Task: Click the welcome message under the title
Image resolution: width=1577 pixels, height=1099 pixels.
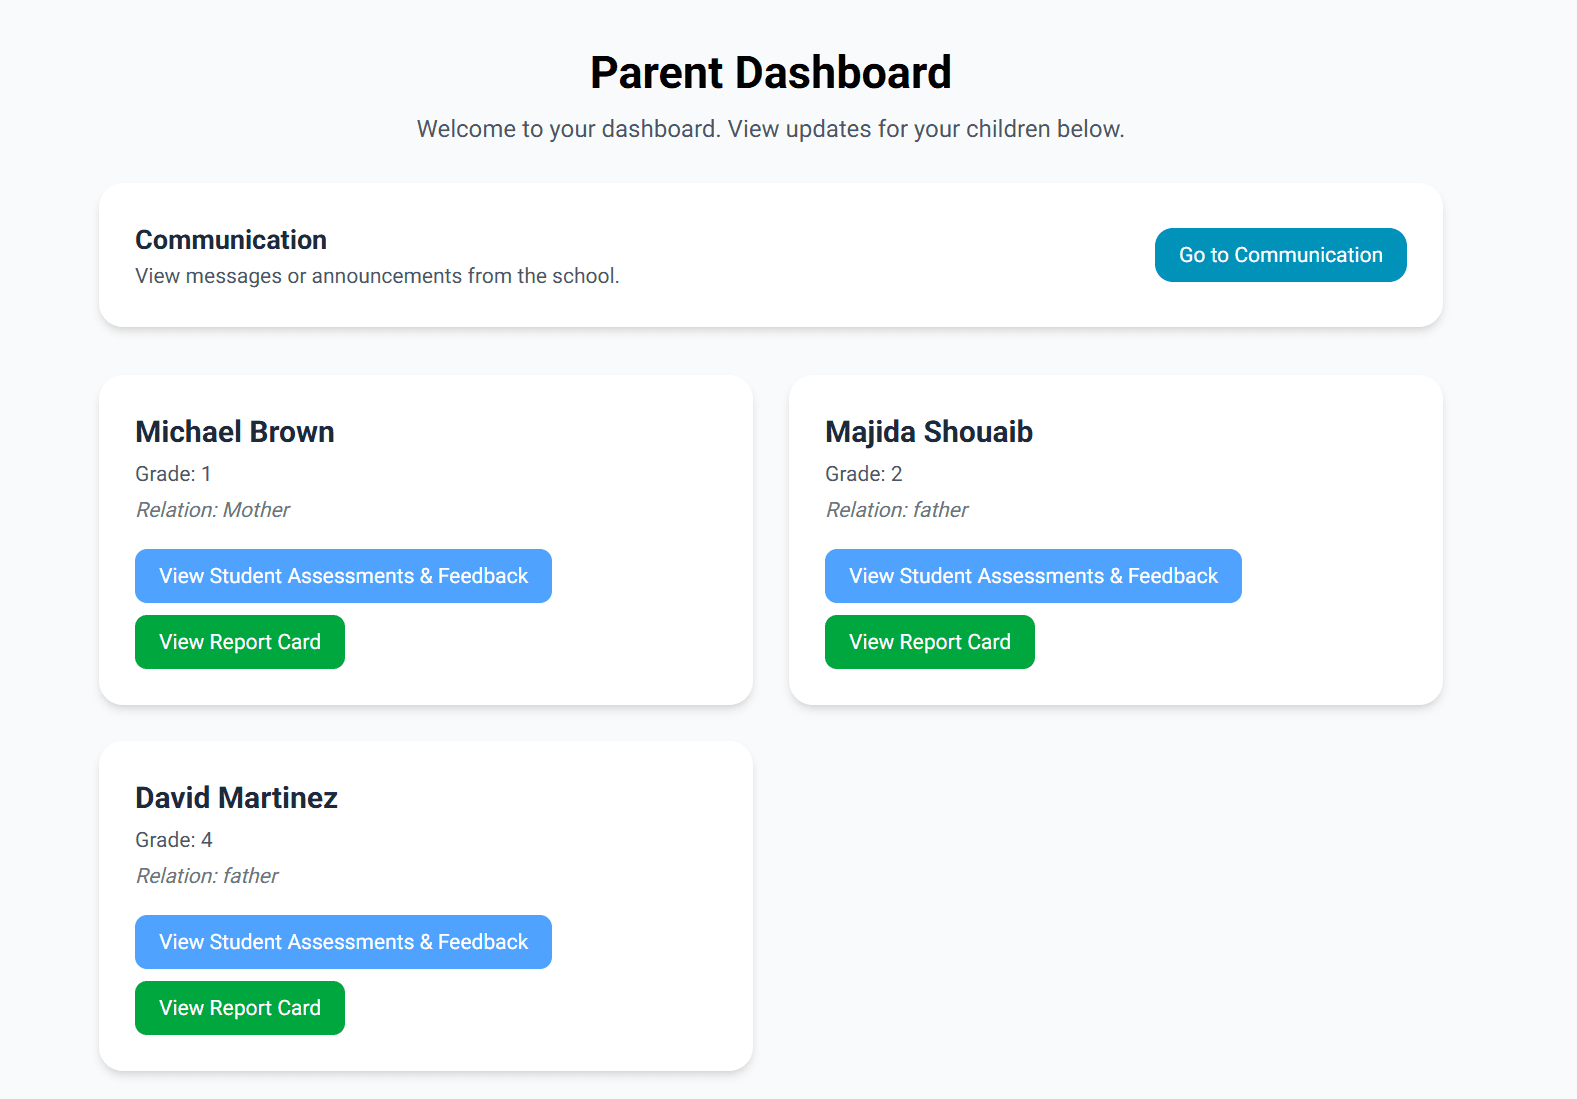Action: click(770, 129)
